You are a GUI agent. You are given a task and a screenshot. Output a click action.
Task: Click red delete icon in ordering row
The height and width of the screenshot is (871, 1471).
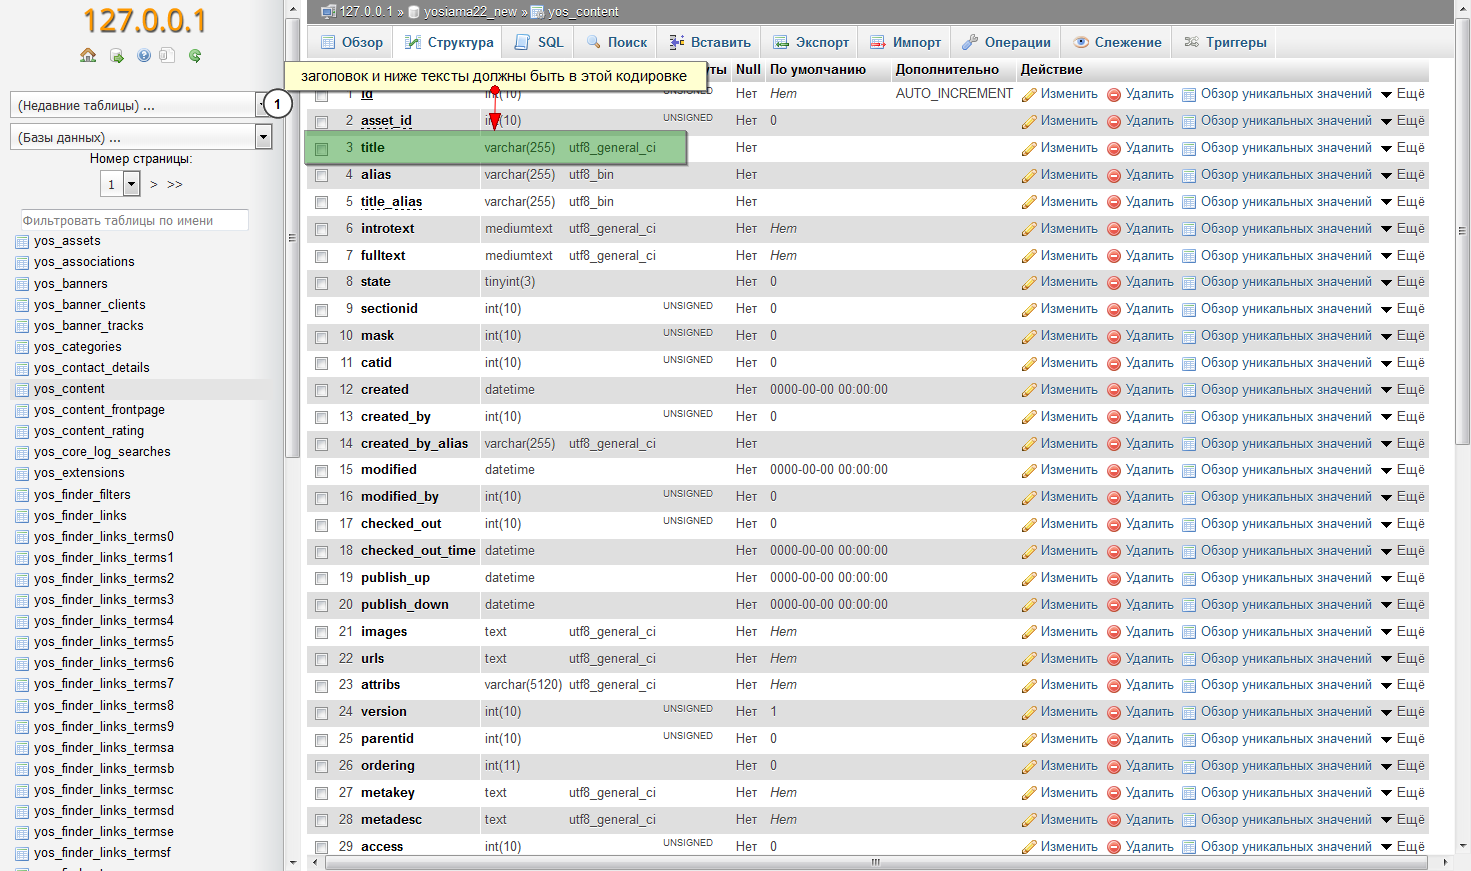click(1114, 766)
